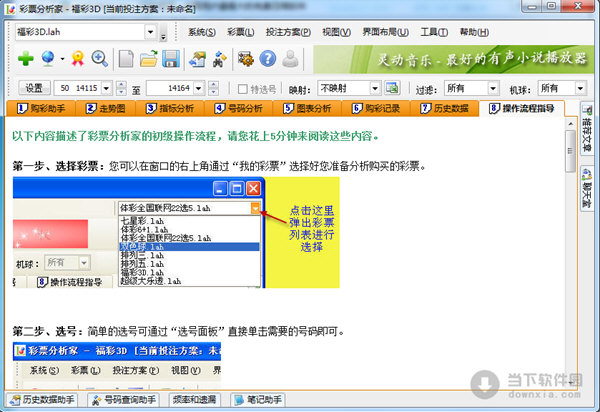Open the 界面布局(U) menu

tap(385, 32)
